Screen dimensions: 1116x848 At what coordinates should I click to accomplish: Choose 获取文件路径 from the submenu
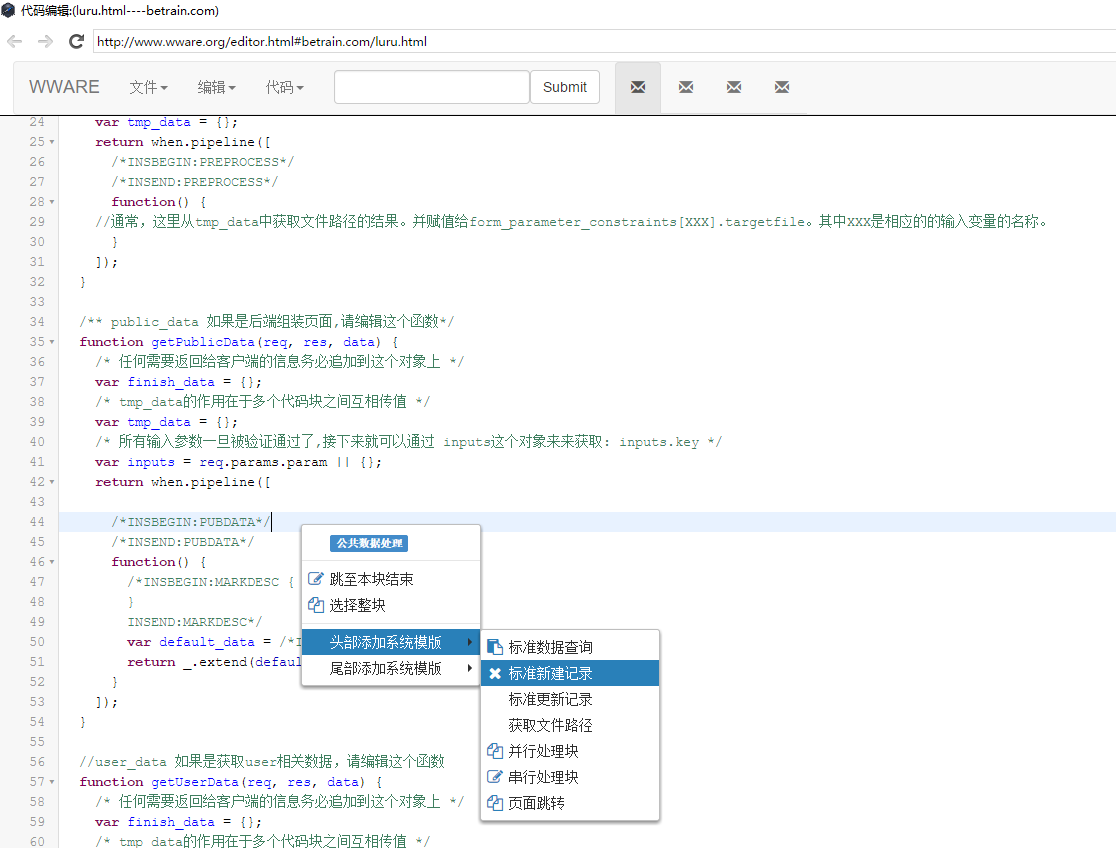(569, 726)
